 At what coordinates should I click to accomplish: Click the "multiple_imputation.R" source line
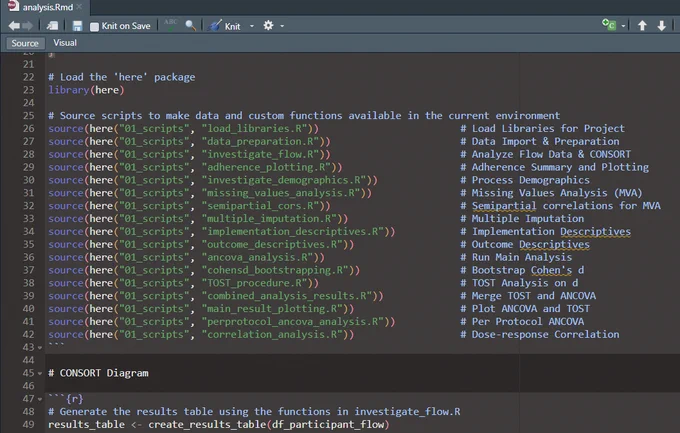198,219
